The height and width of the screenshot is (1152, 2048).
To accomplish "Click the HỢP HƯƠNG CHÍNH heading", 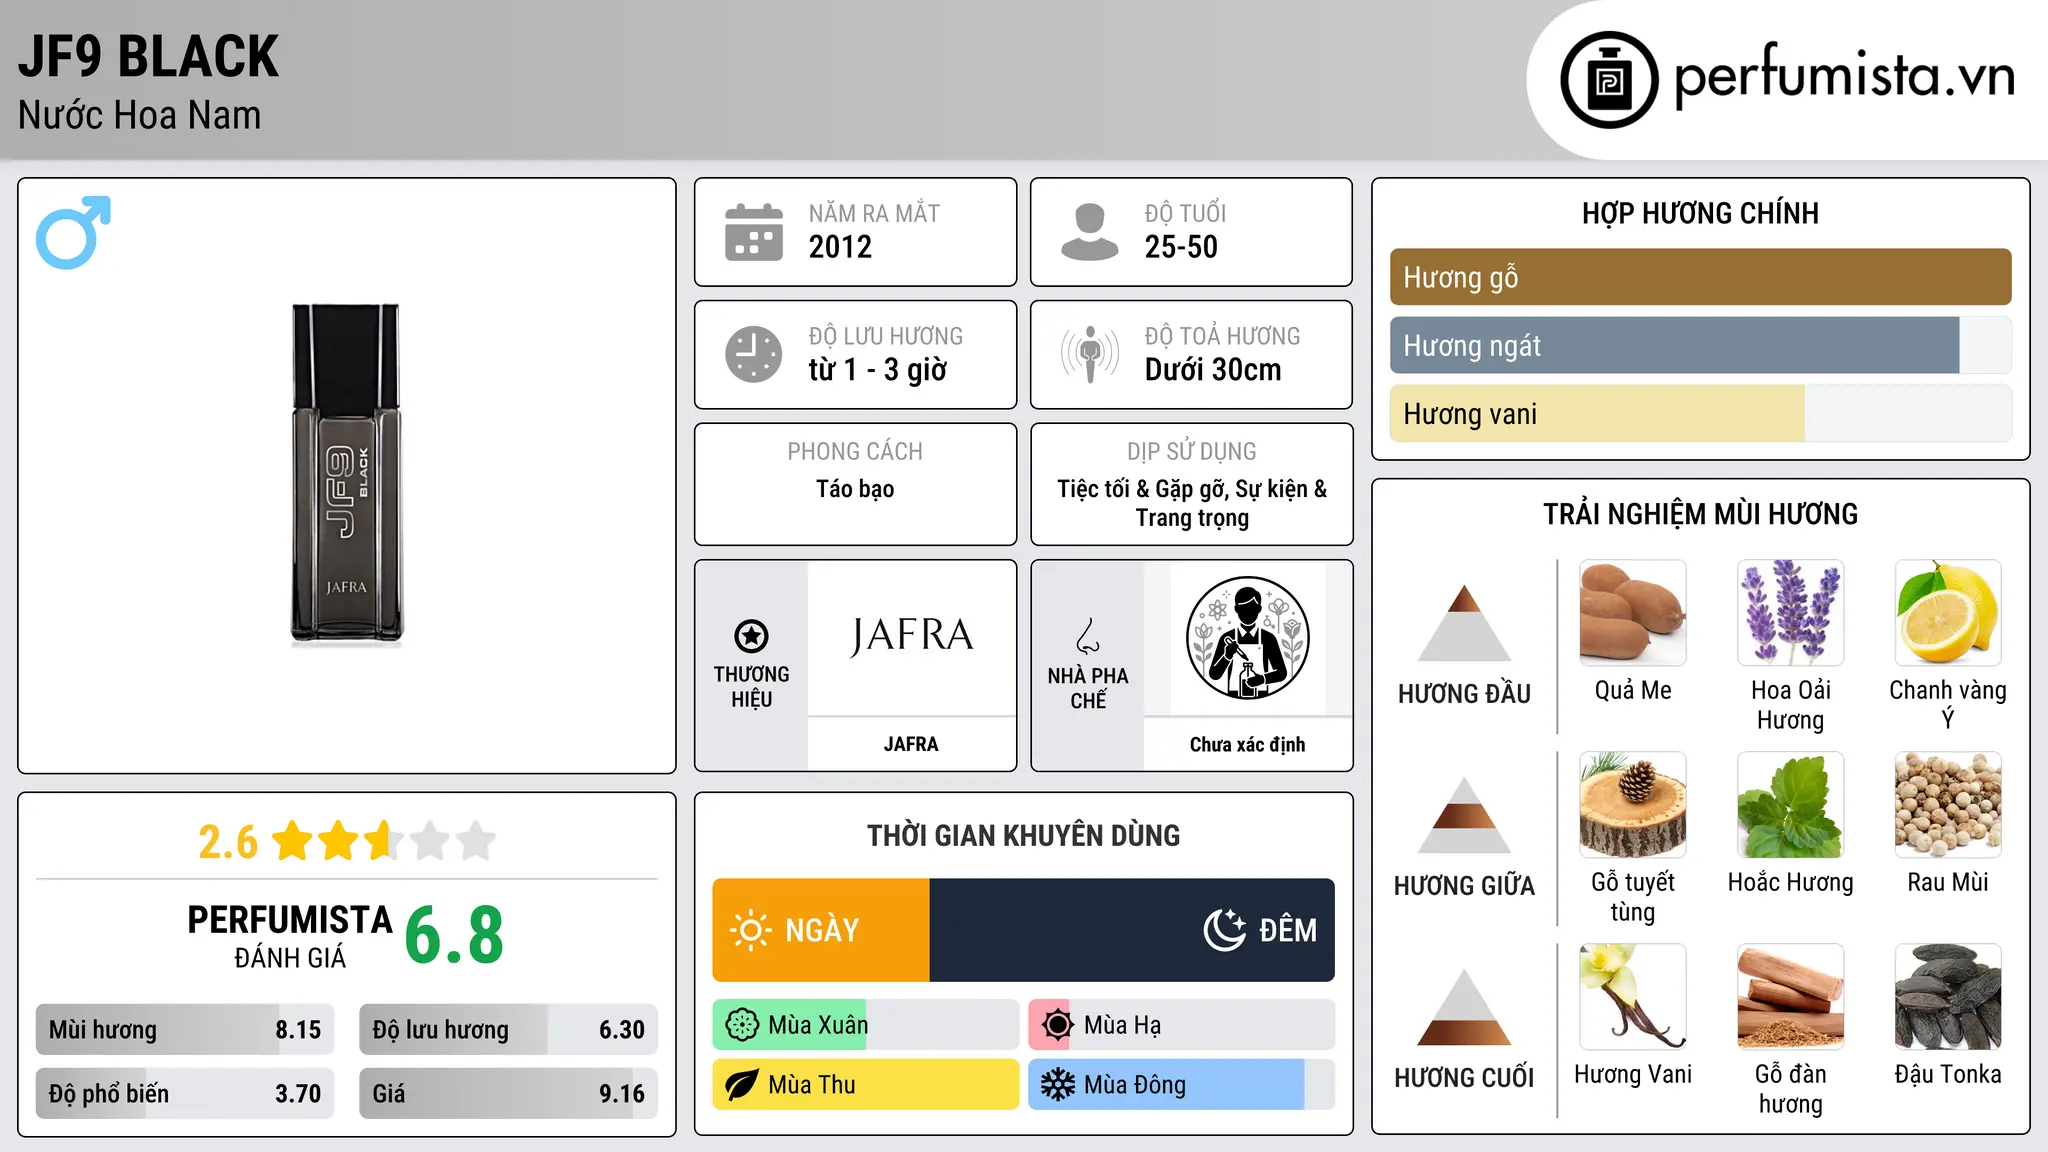I will click(x=1700, y=214).
